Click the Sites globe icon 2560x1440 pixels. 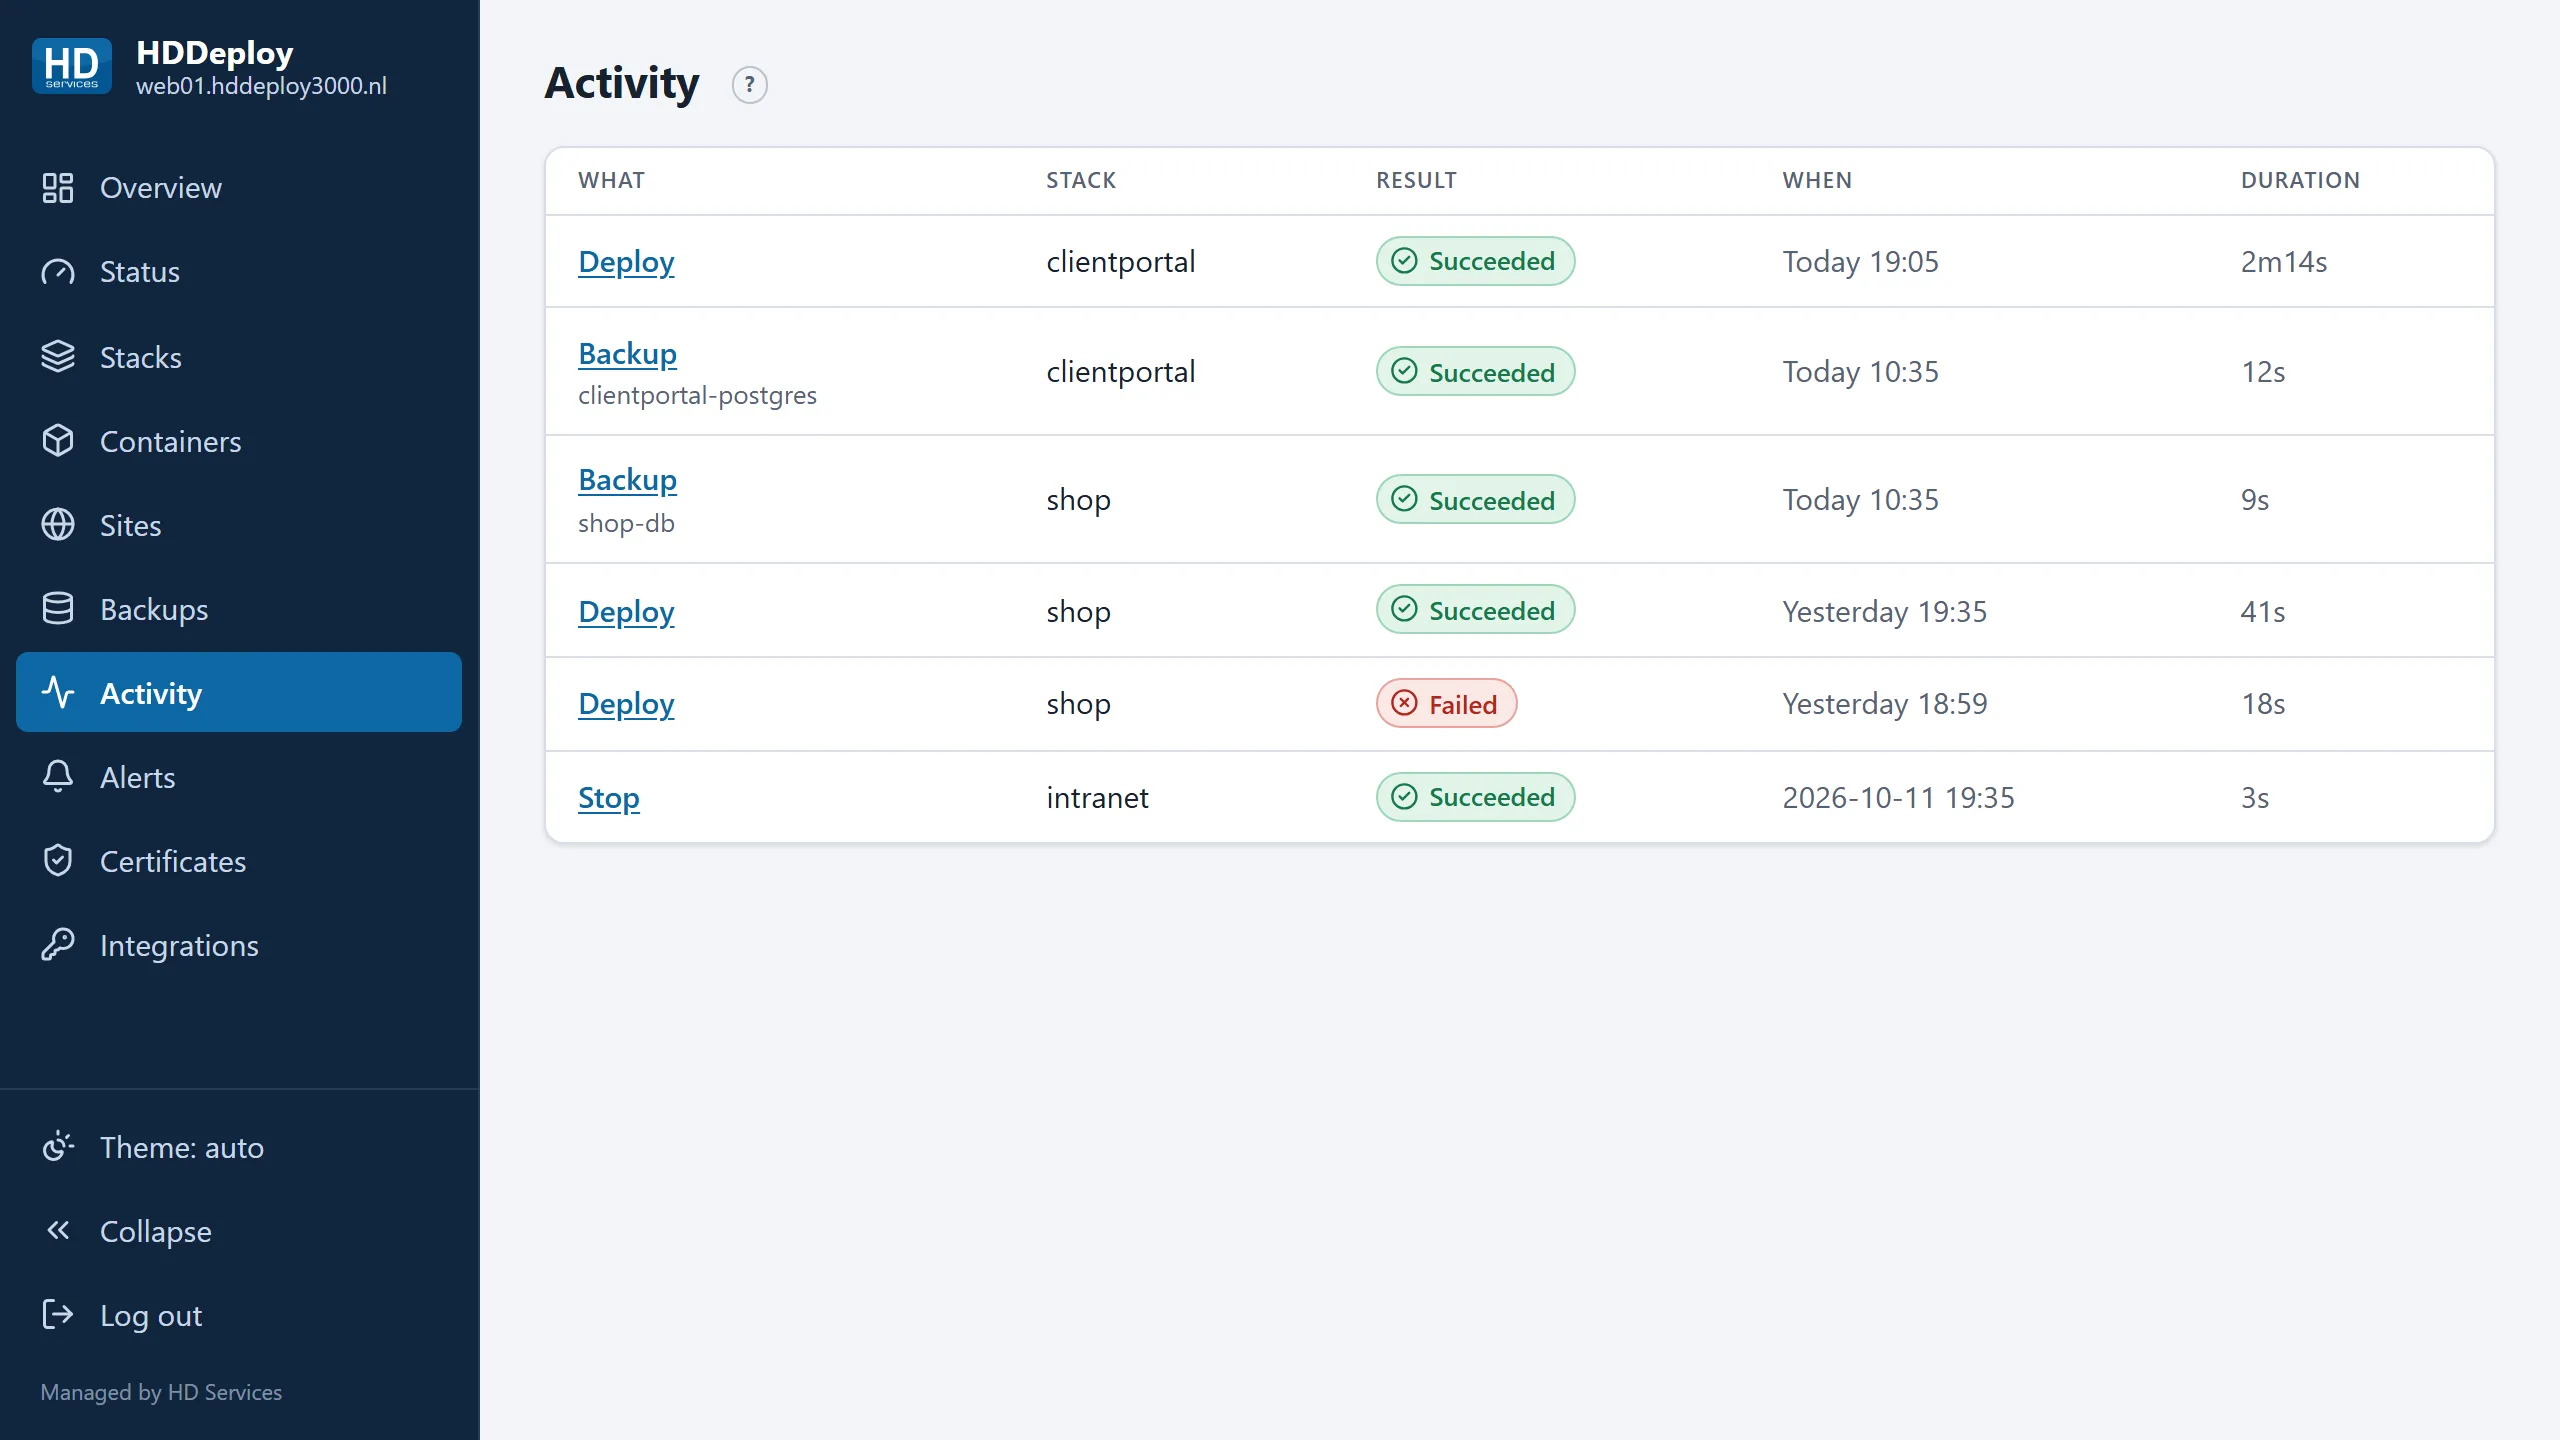point(58,525)
